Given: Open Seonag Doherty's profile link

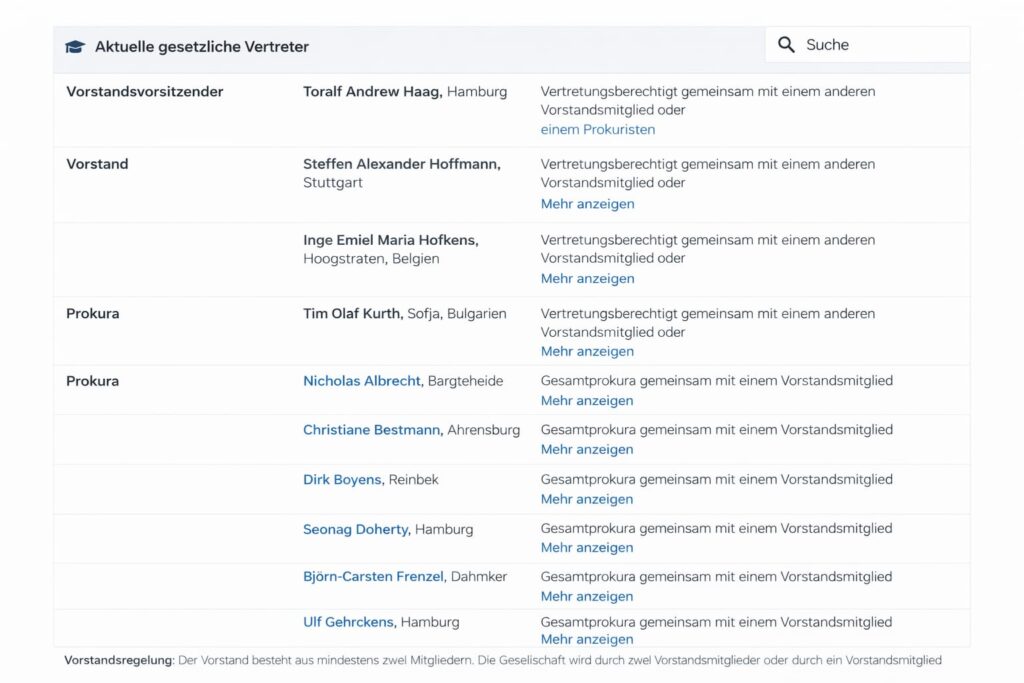Looking at the screenshot, I should (356, 529).
